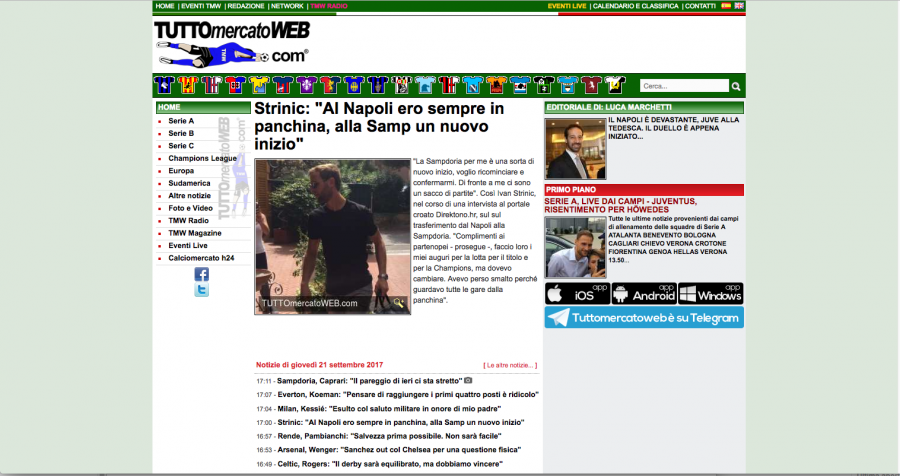Open the Höwedes primo piano thumbnail
Image resolution: width=900 pixels, height=476 pixels.
pos(575,247)
